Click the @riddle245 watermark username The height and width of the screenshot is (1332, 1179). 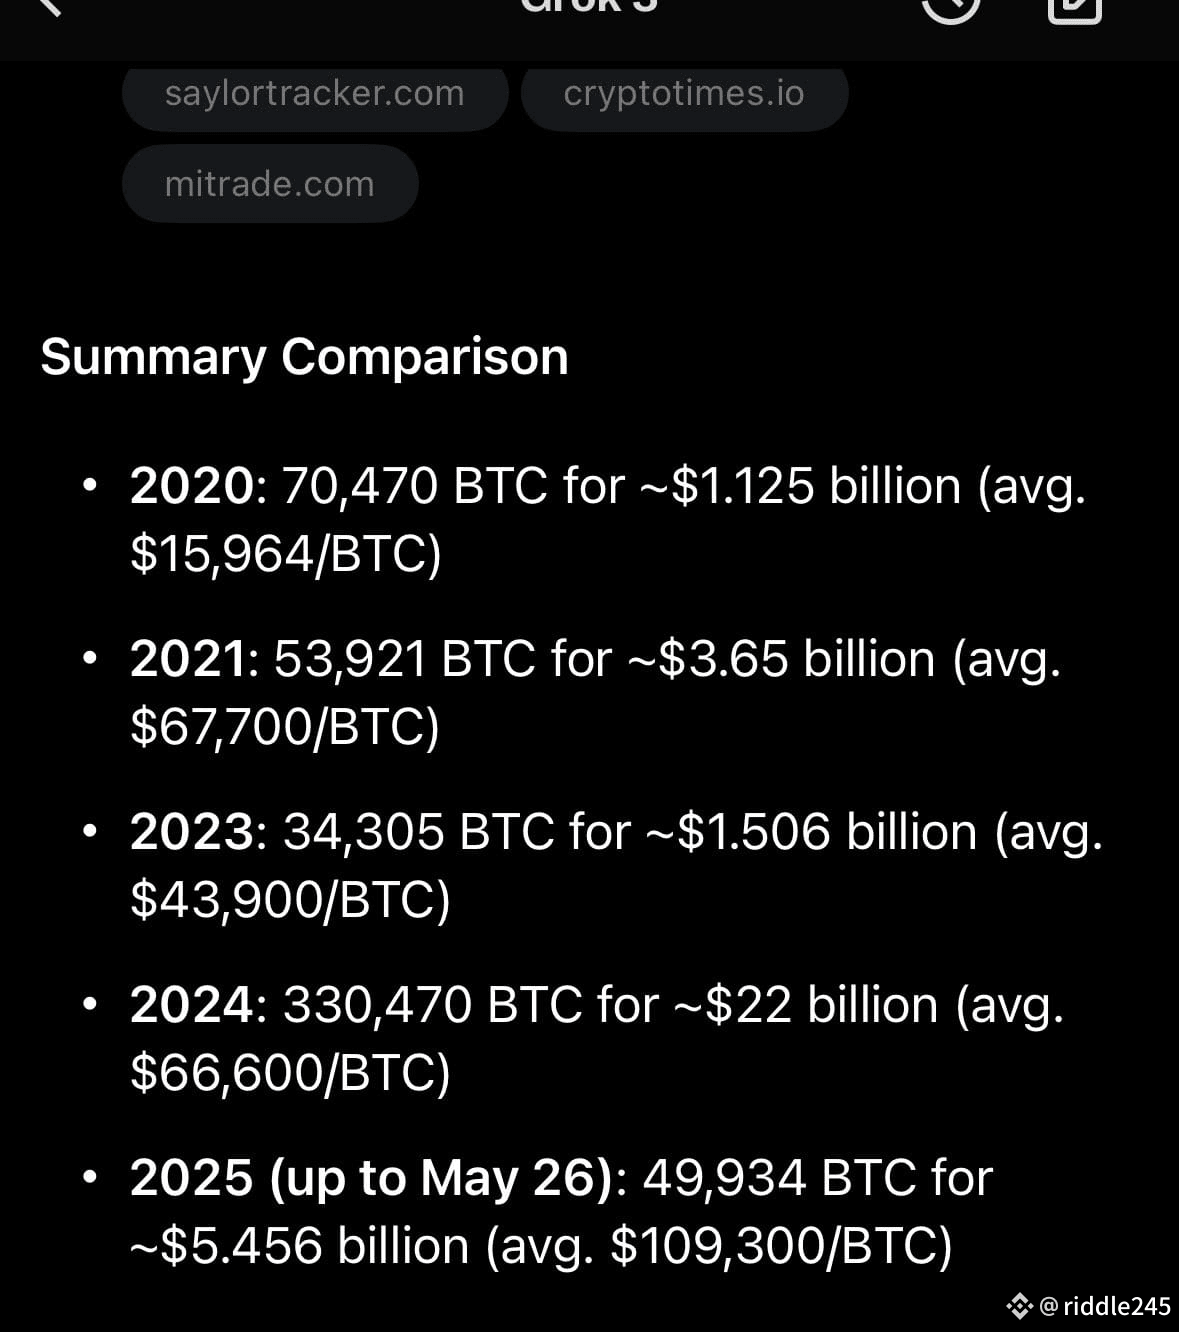click(x=1105, y=1306)
